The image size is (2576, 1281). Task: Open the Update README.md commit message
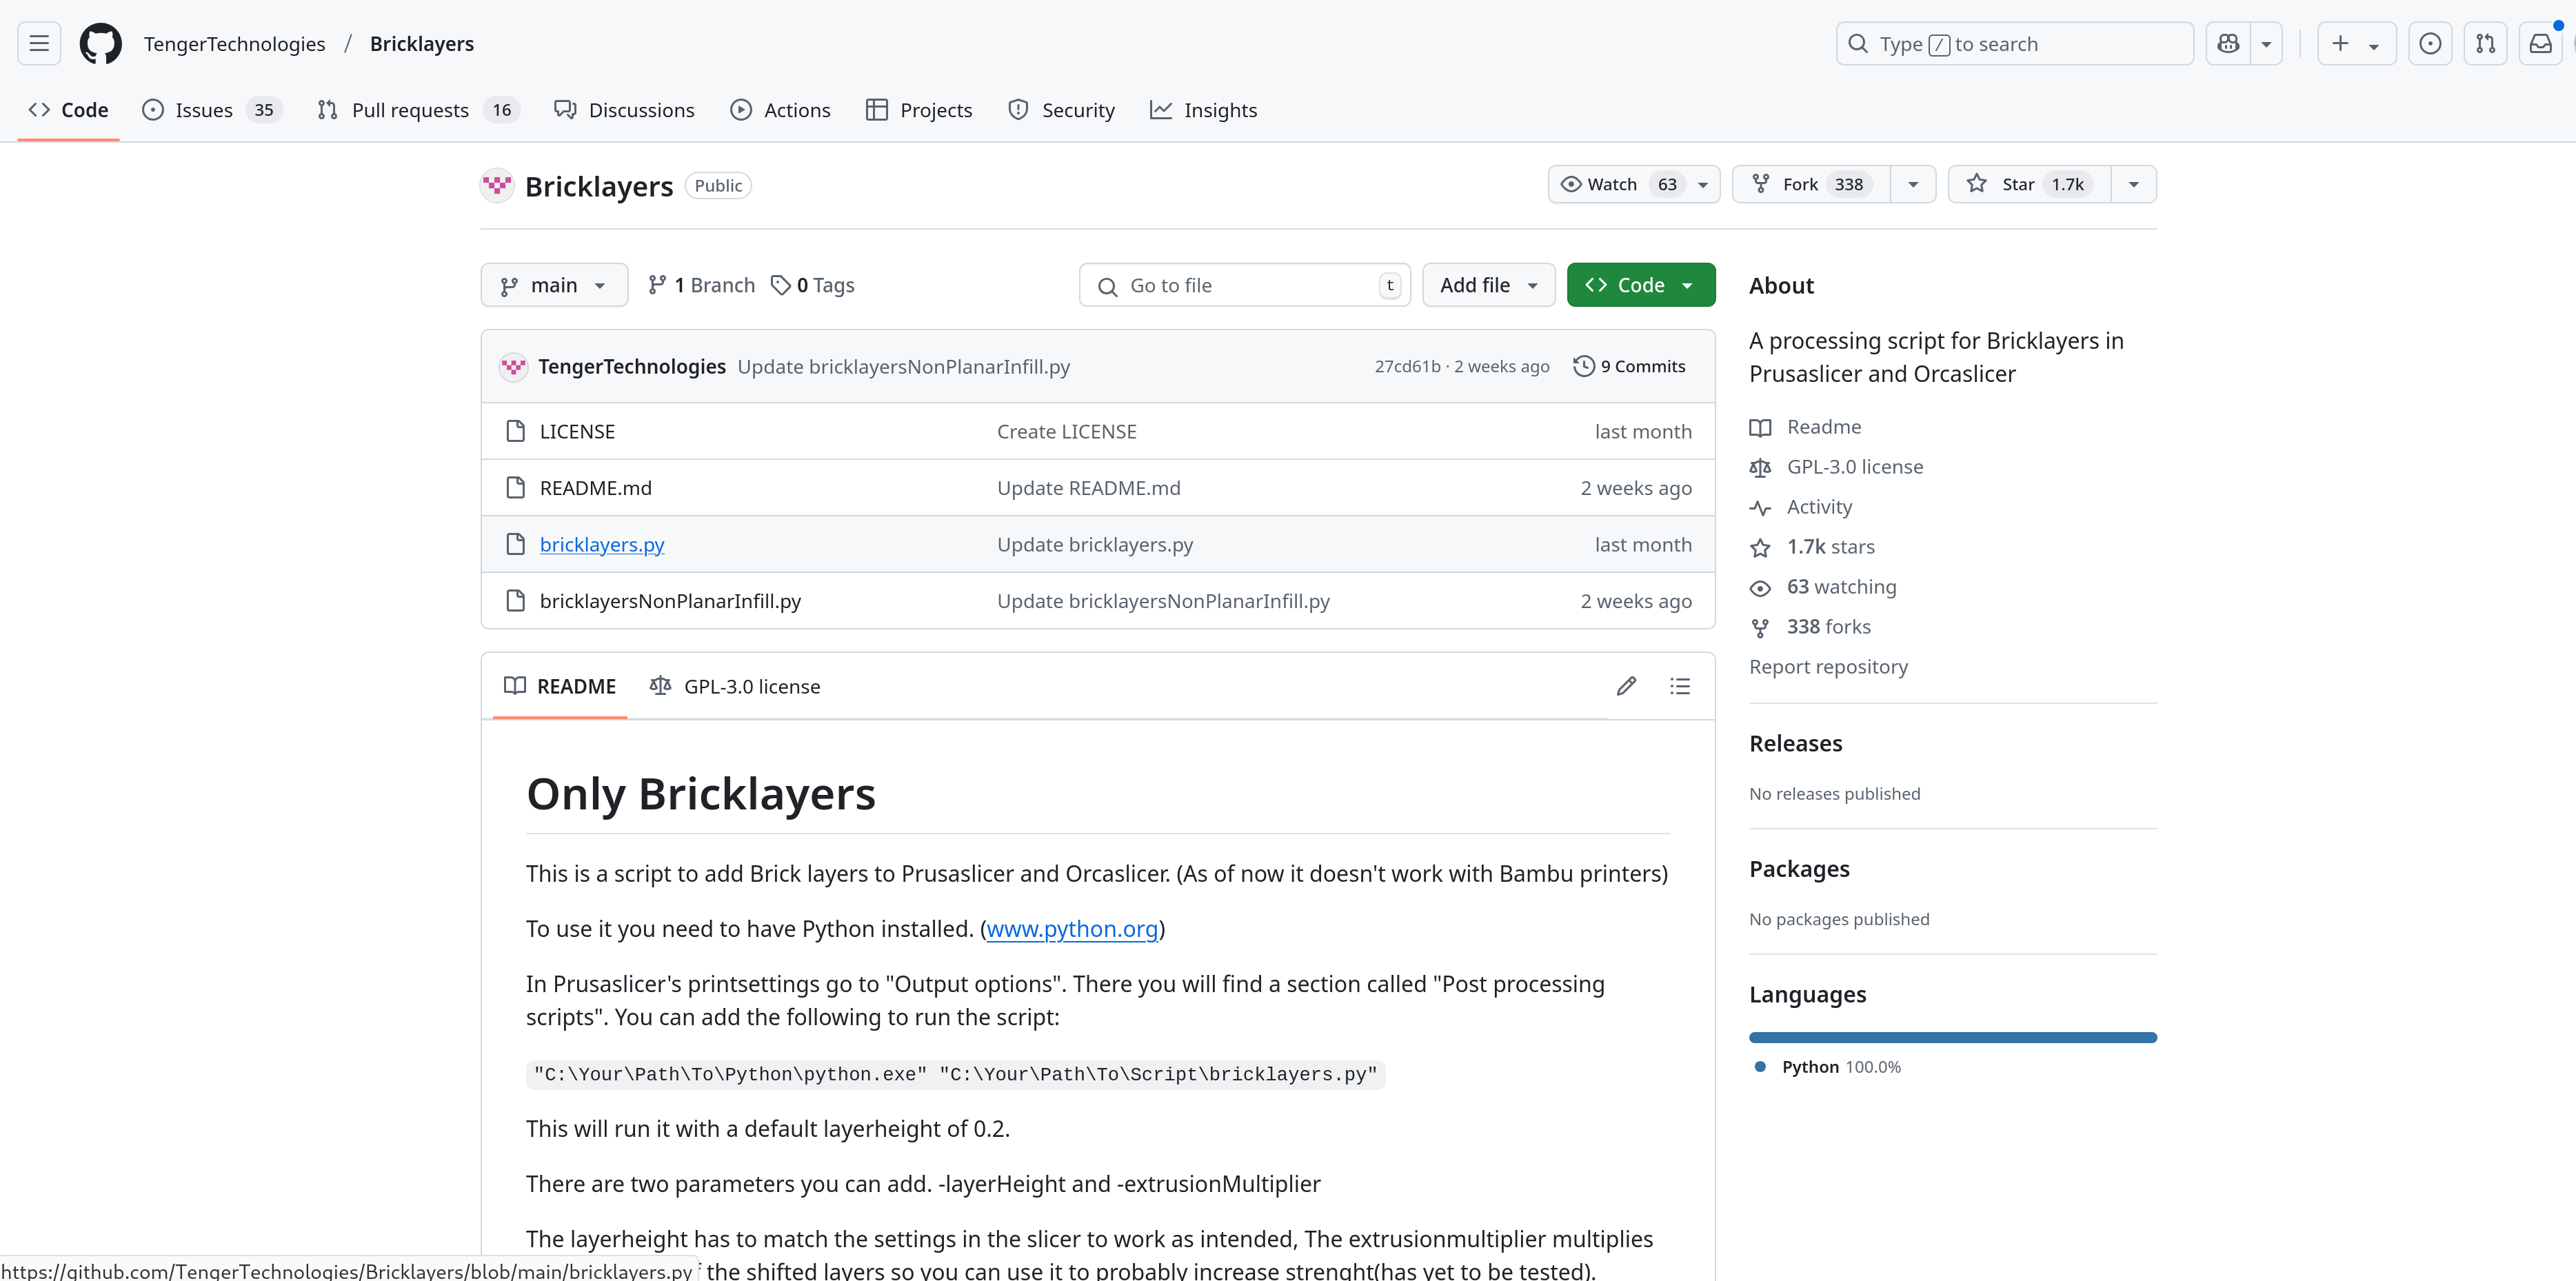coord(1088,488)
